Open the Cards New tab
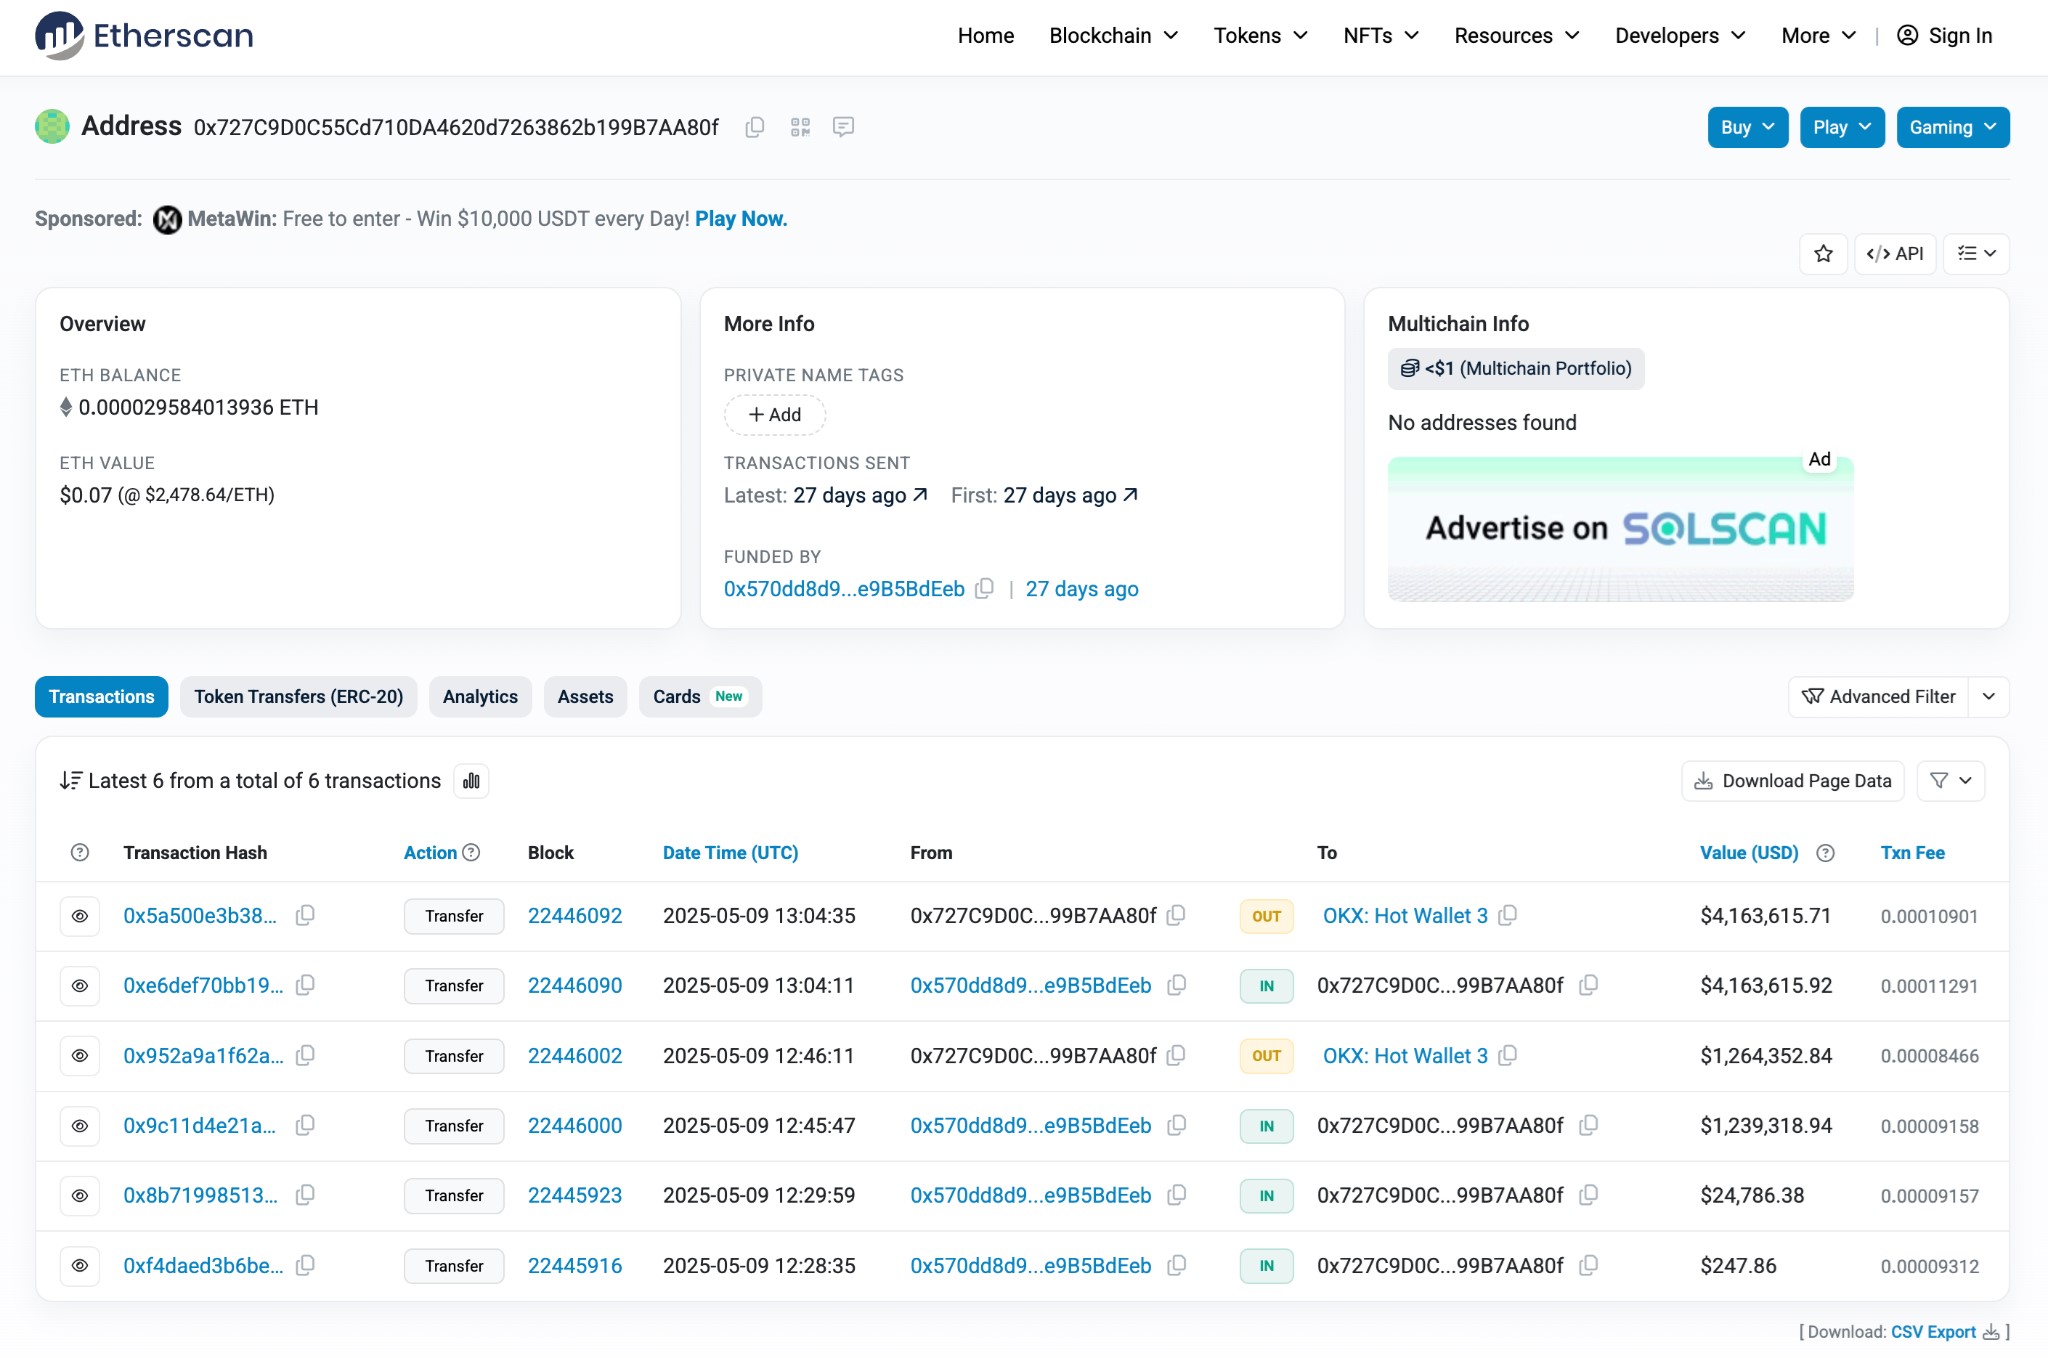This screenshot has width=2048, height=1358. pyautogui.click(x=700, y=697)
